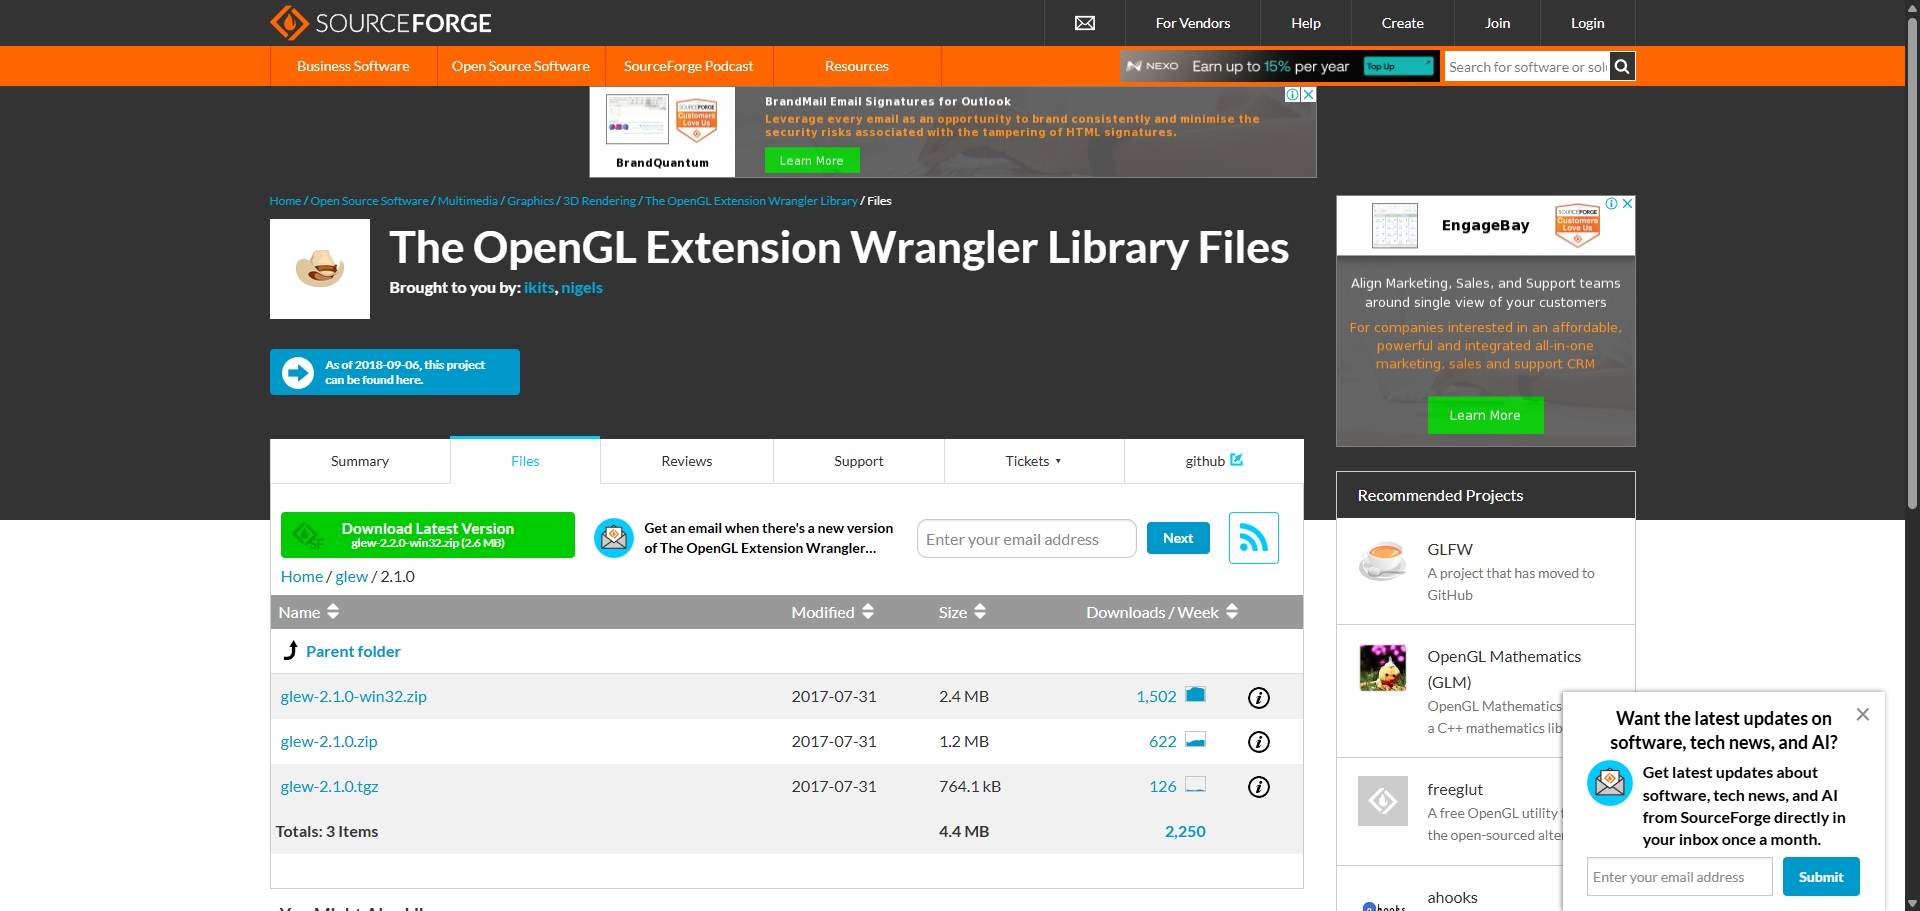Click Learn More in EngageBay ad
Image resolution: width=1920 pixels, height=911 pixels.
(x=1485, y=415)
